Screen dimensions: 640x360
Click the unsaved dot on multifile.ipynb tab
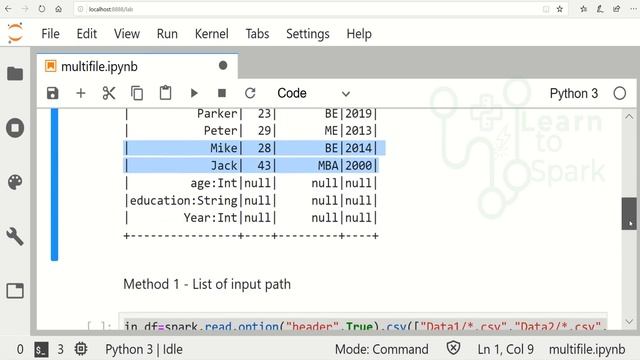223,65
